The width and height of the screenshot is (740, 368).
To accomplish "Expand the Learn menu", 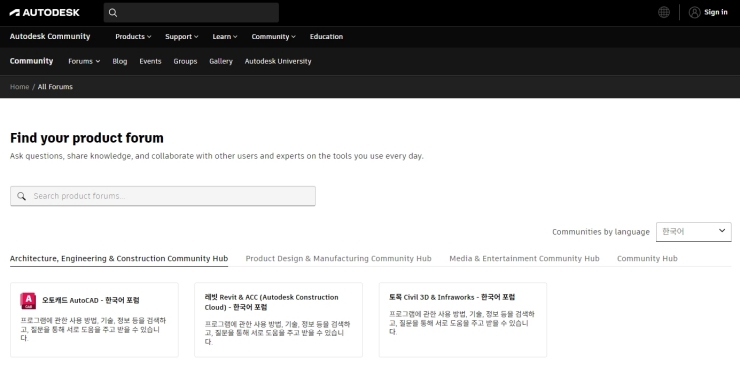I will tap(225, 37).
